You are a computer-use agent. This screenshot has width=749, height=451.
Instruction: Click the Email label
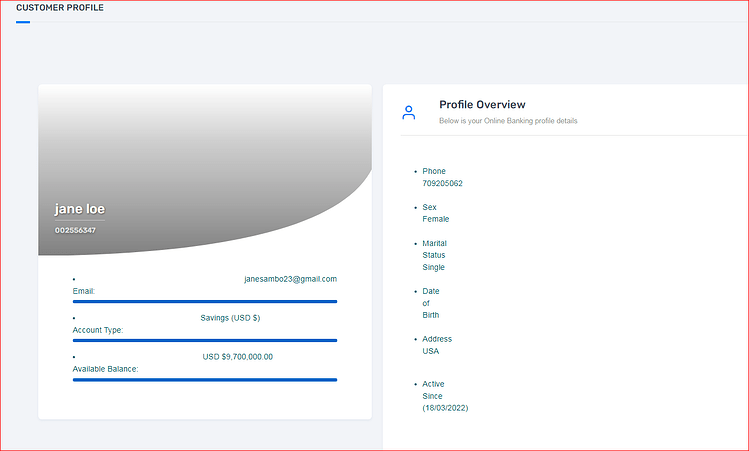(84, 291)
